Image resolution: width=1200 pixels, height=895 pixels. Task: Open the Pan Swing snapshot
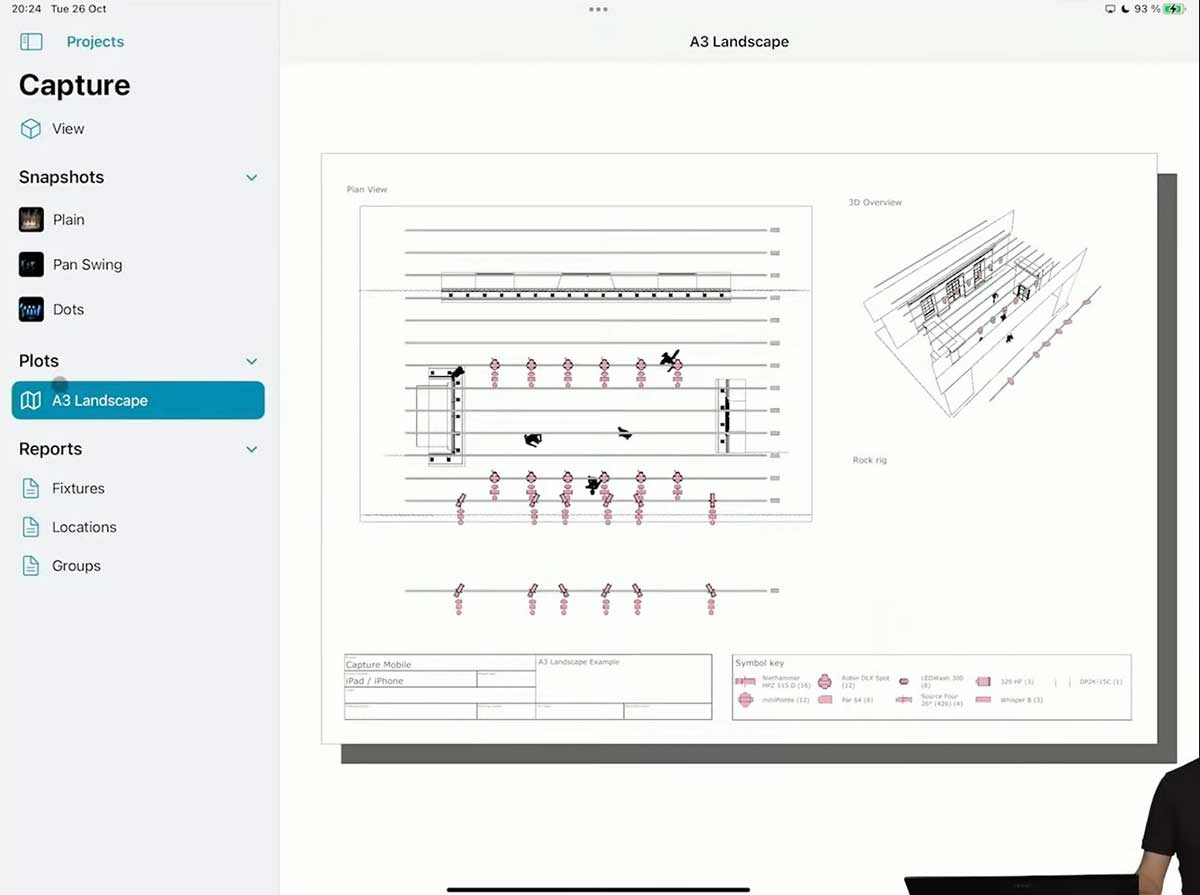(x=87, y=265)
